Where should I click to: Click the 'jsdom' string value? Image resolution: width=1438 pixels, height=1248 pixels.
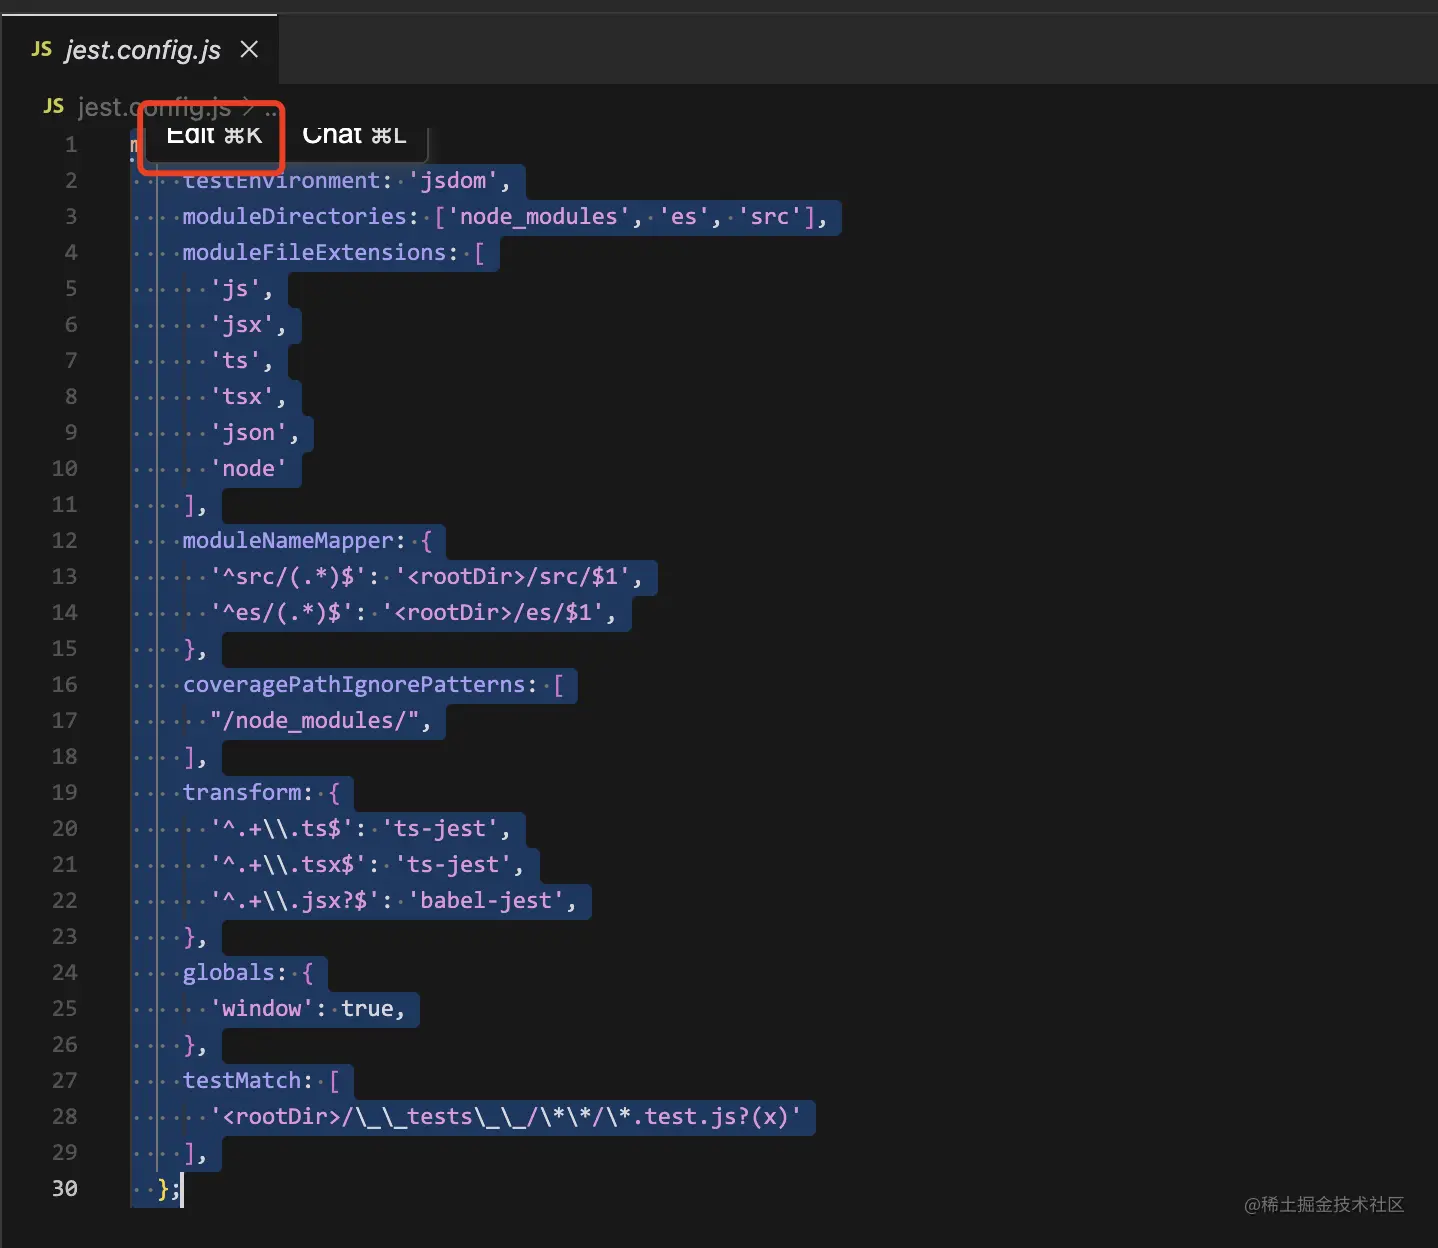[x=453, y=180]
